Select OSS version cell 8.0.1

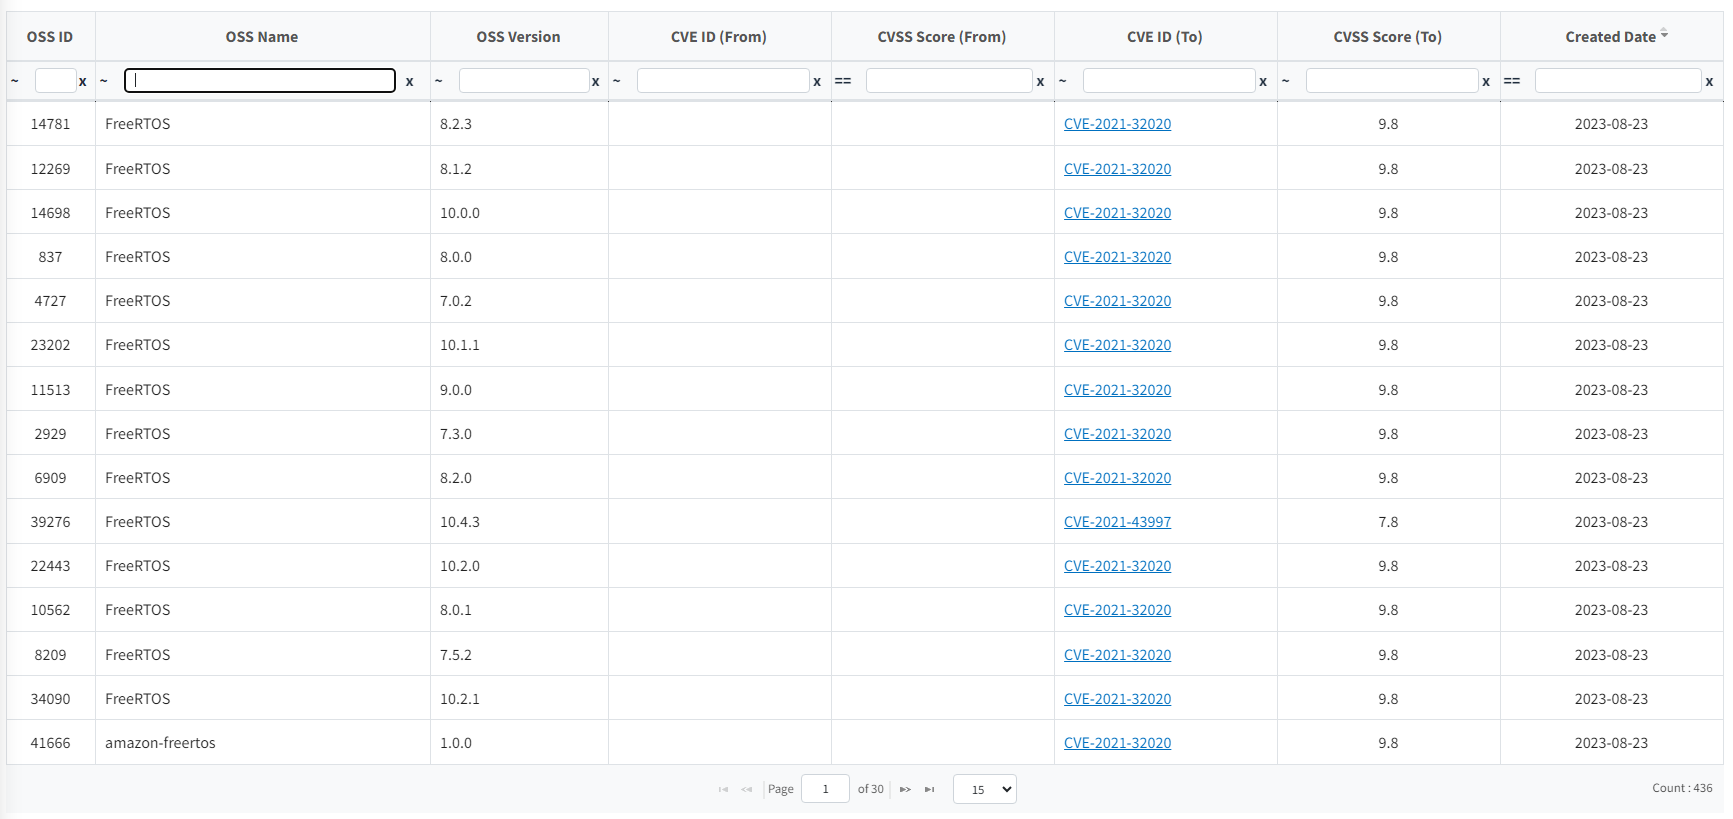pyautogui.click(x=518, y=610)
